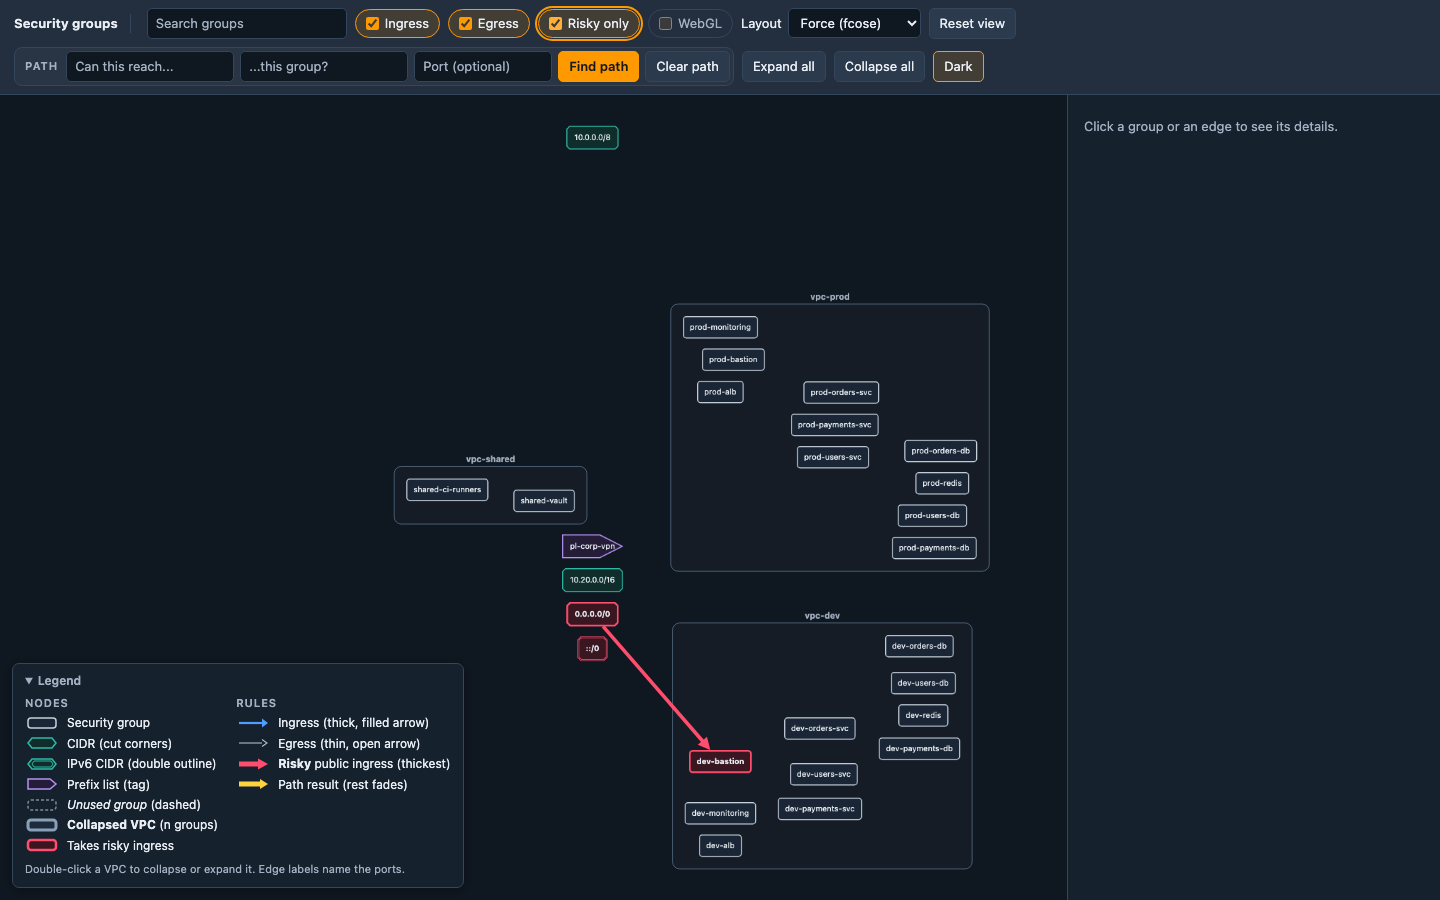
Task: Click the red risky ingress edge to dev-bastion
Action: (656, 688)
